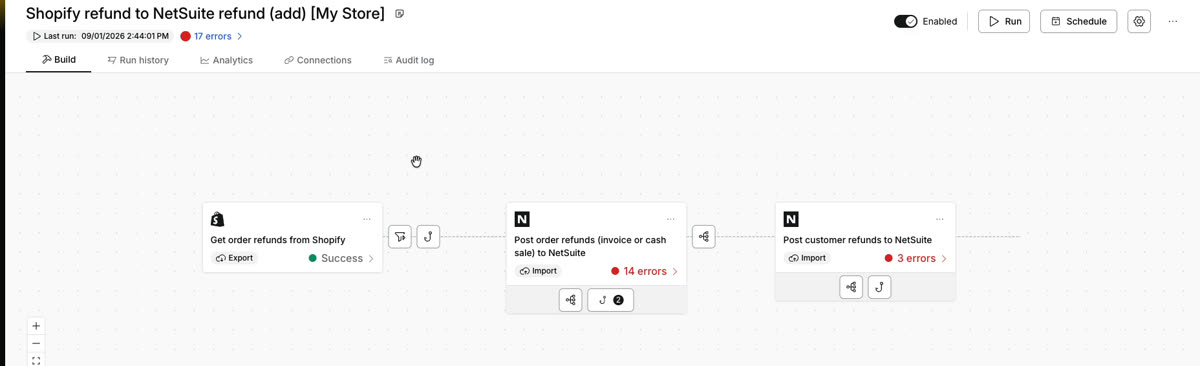Click the Export label on Shopify step
Viewport: 1200px width, 366px height.
click(235, 258)
